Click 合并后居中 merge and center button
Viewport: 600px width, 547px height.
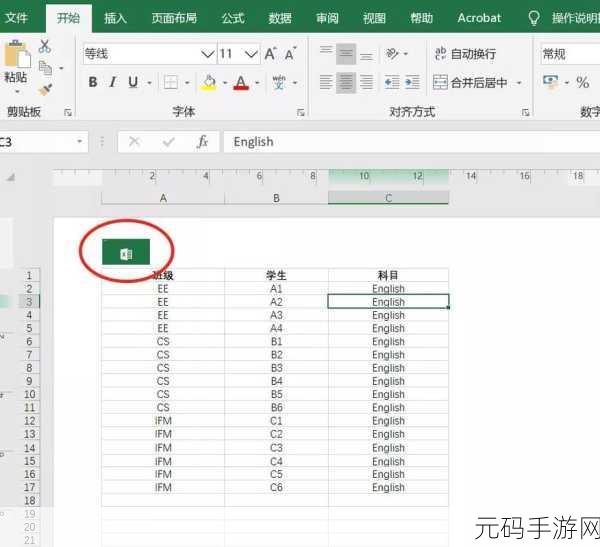(x=471, y=82)
